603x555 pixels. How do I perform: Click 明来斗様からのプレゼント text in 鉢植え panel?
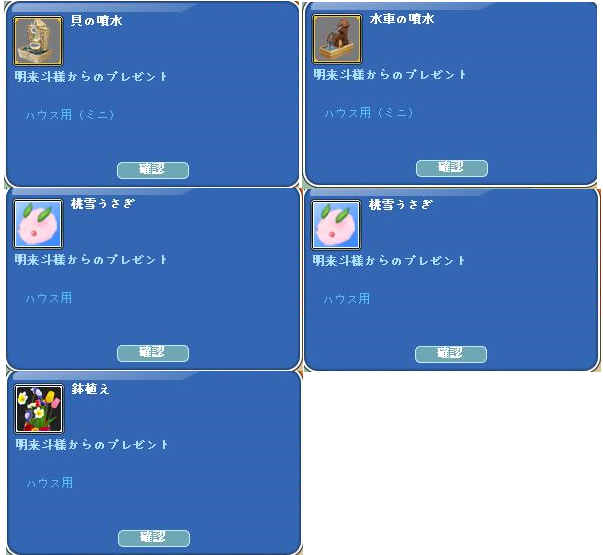coord(92,445)
